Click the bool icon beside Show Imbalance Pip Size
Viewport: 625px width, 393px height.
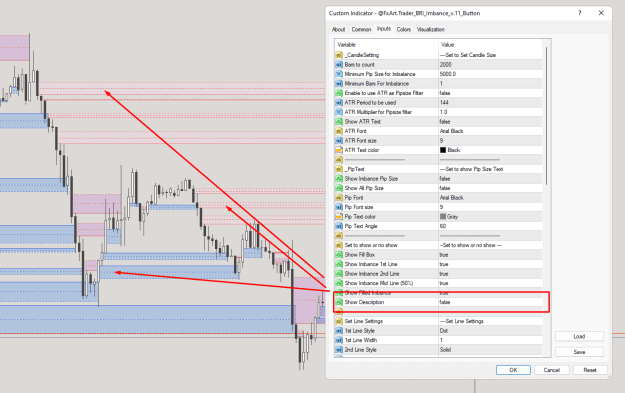coord(339,179)
